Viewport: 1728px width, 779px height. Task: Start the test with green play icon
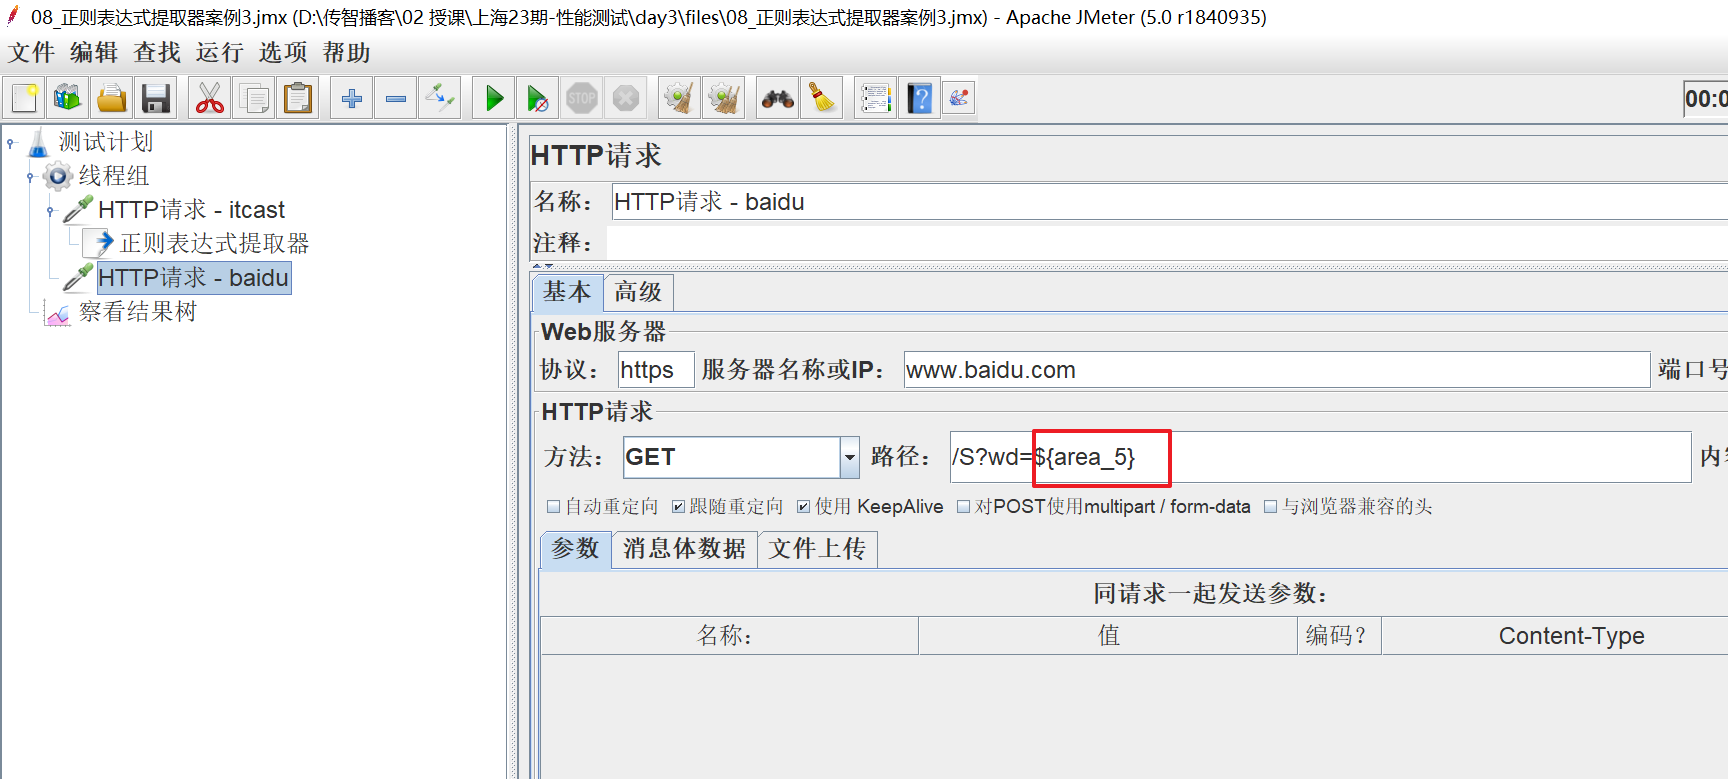tap(494, 98)
